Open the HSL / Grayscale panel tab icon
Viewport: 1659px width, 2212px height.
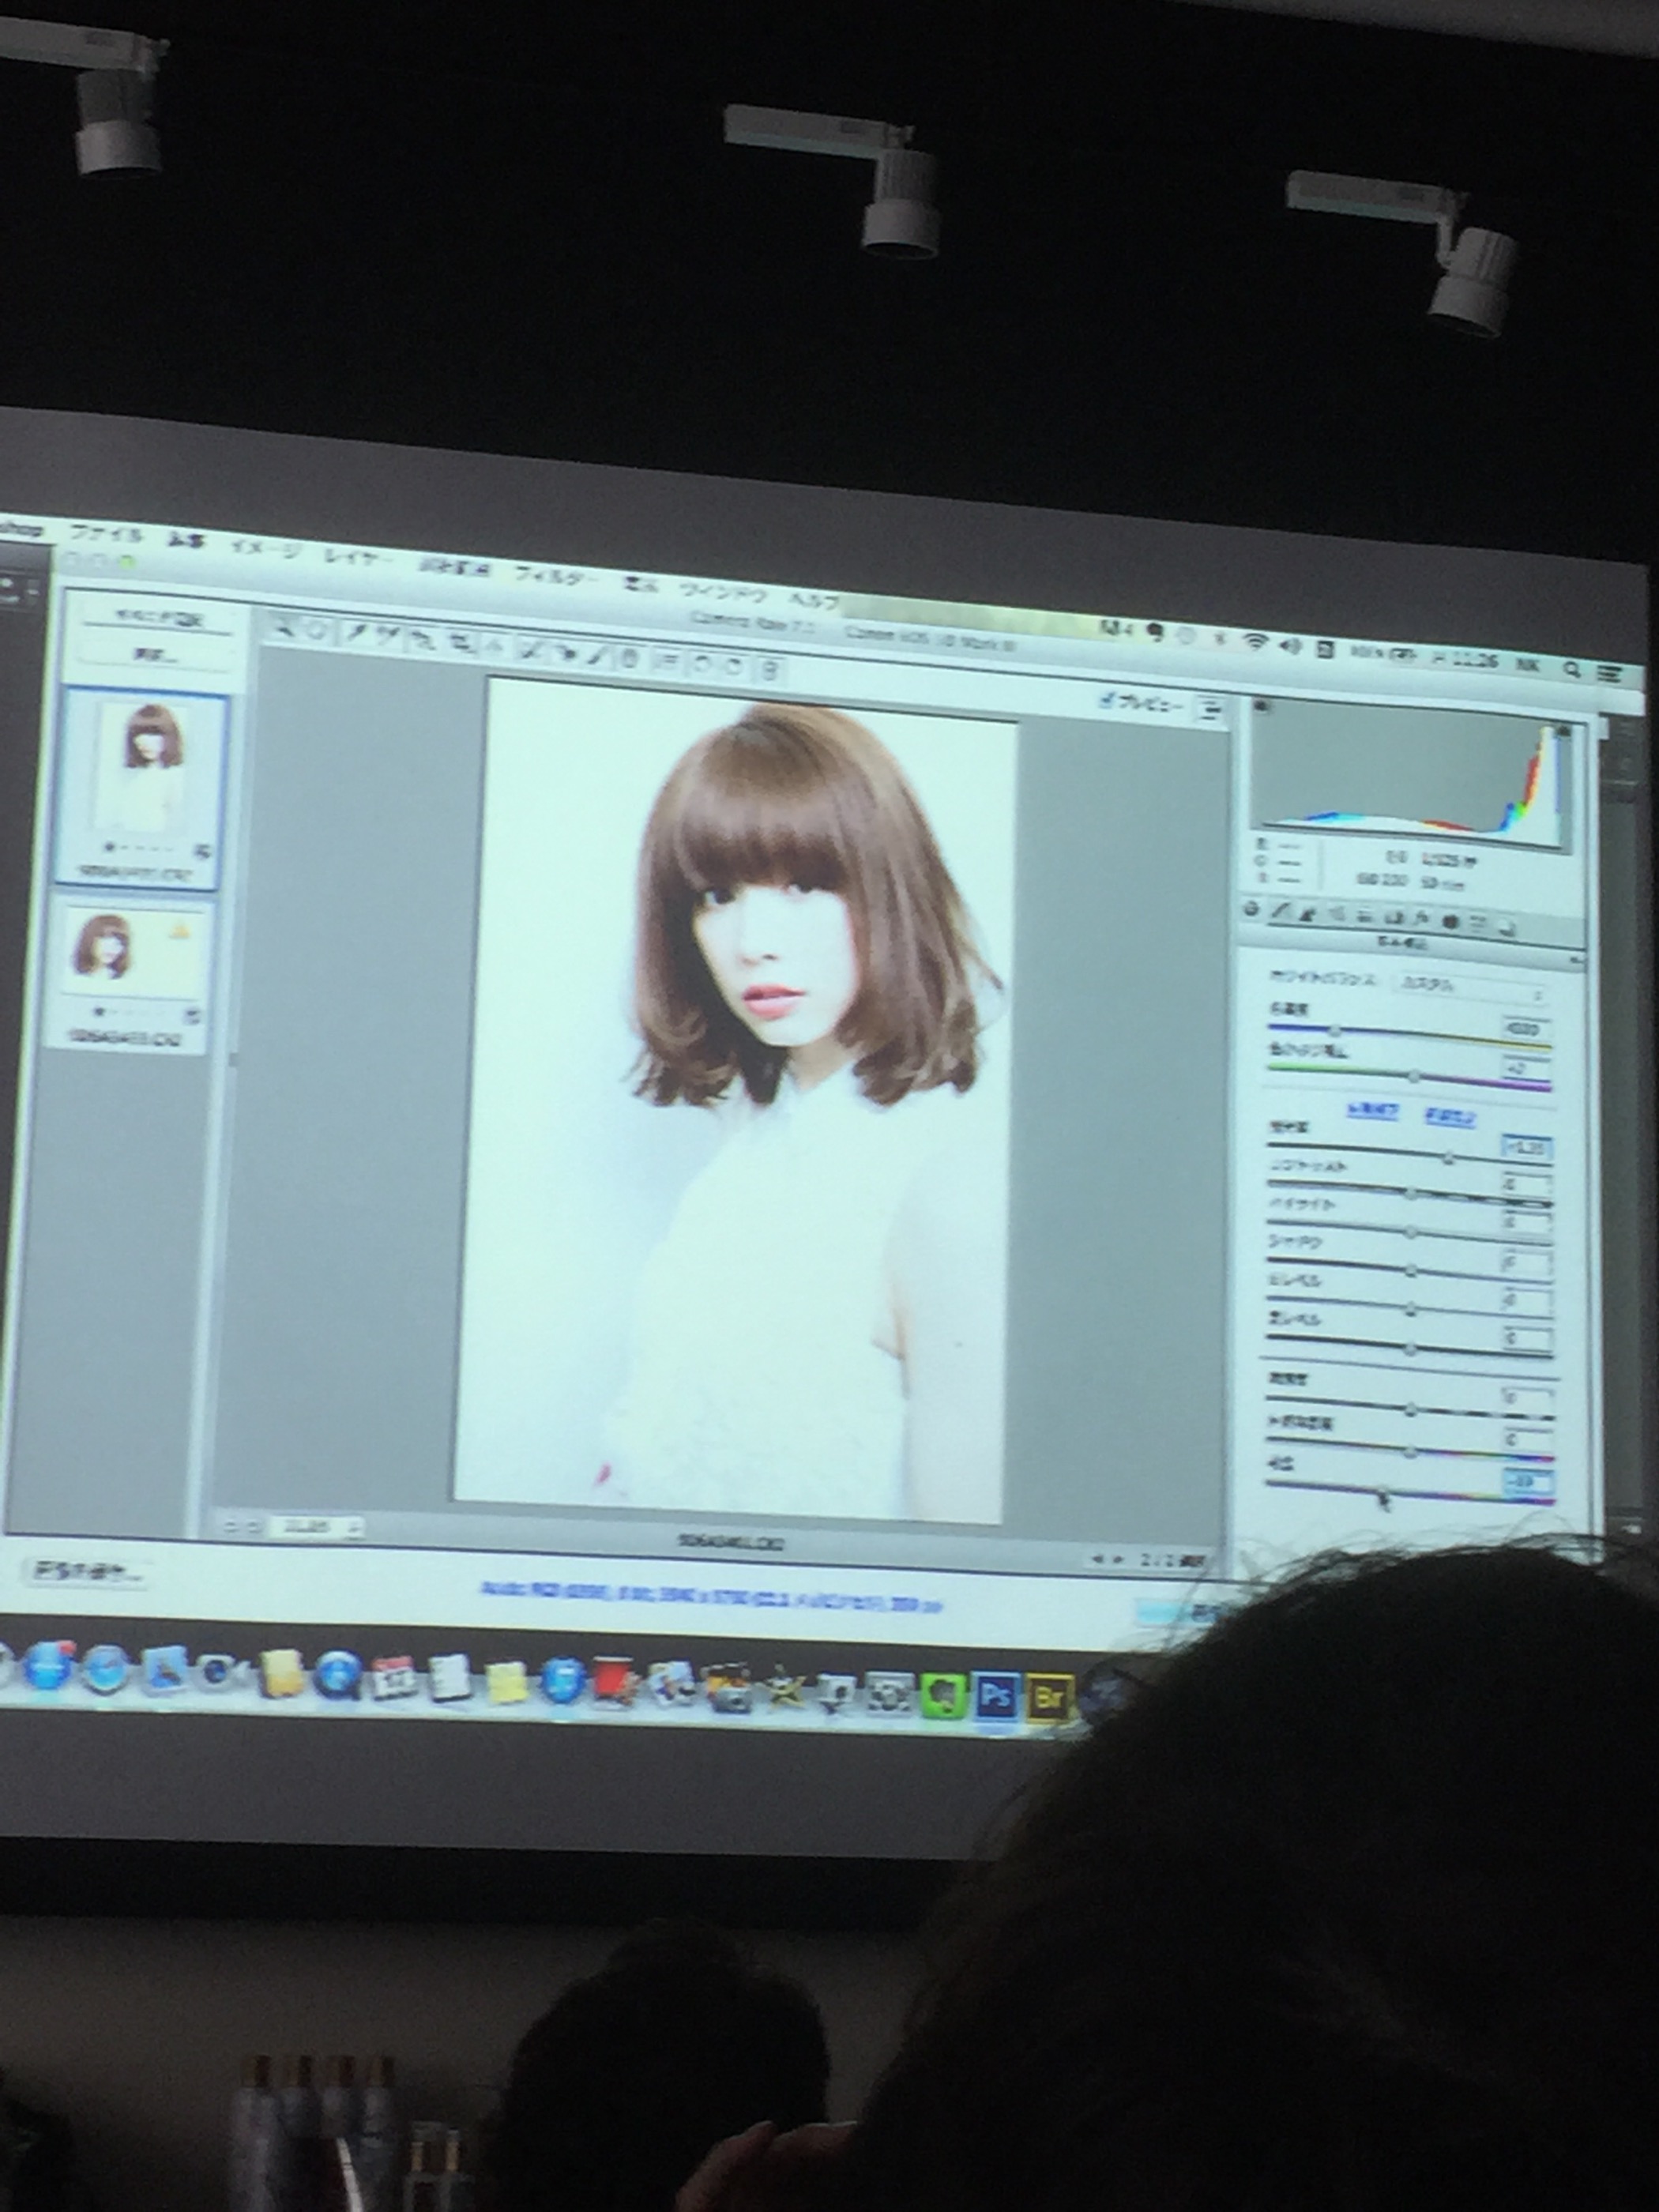pyautogui.click(x=1338, y=915)
